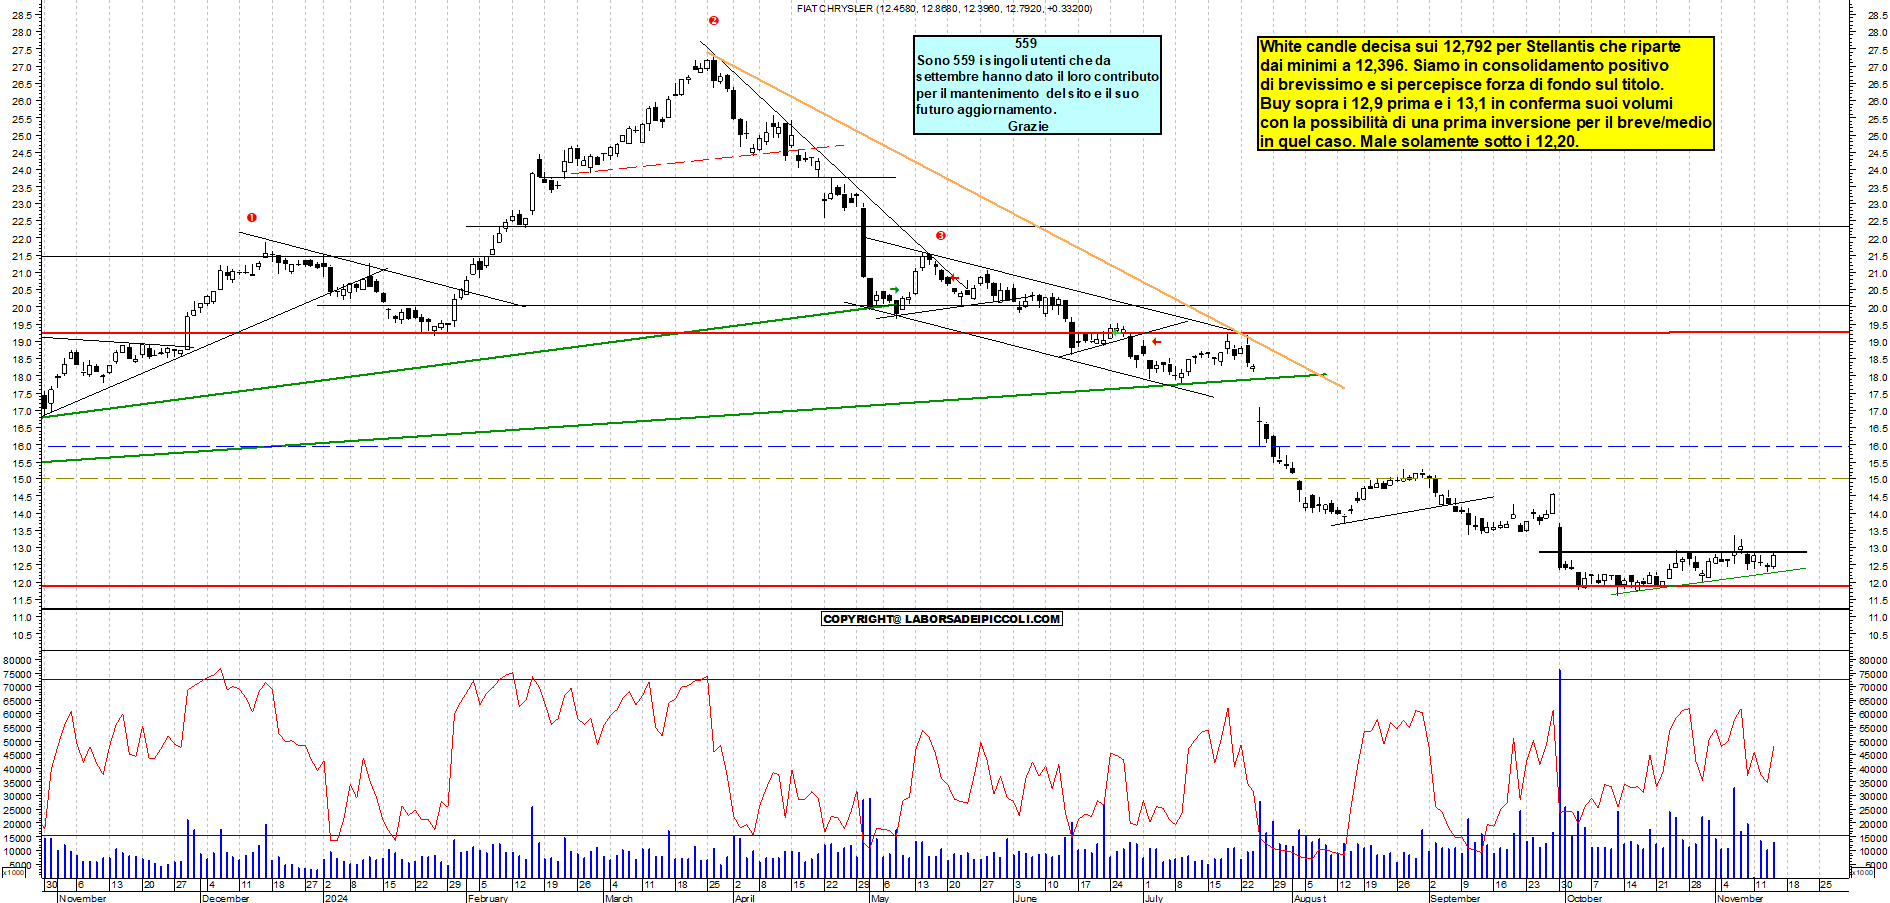Click the 'September' label on the time axis
The width and height of the screenshot is (1890, 903).
point(1455,898)
